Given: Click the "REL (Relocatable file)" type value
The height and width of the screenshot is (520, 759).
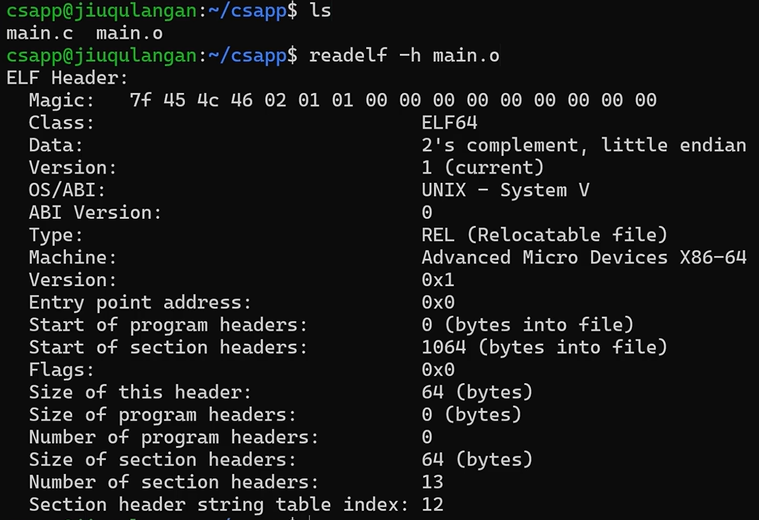Looking at the screenshot, I should 545,235.
